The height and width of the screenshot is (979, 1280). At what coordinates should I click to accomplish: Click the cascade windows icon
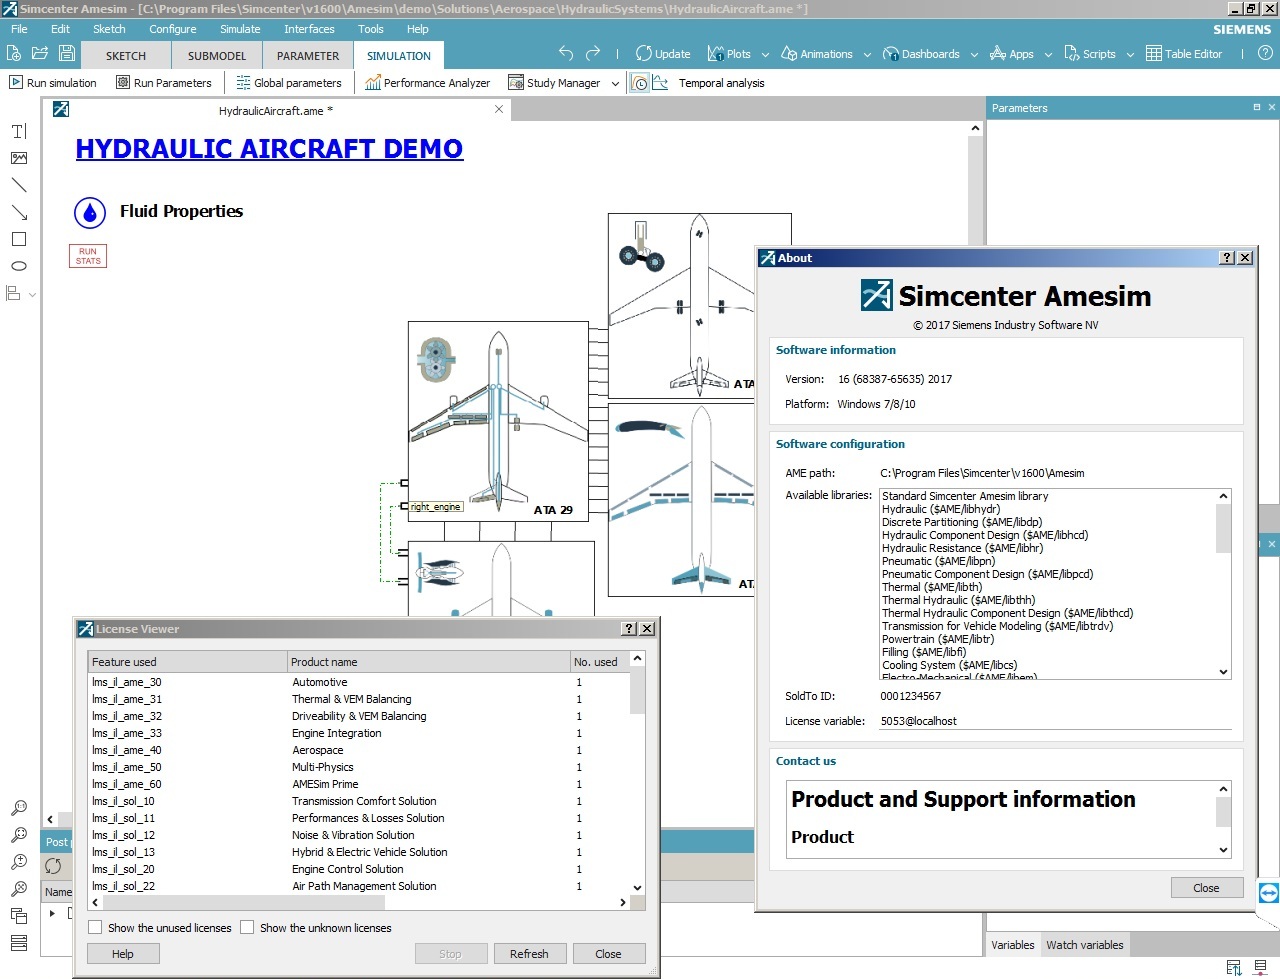tap(18, 916)
